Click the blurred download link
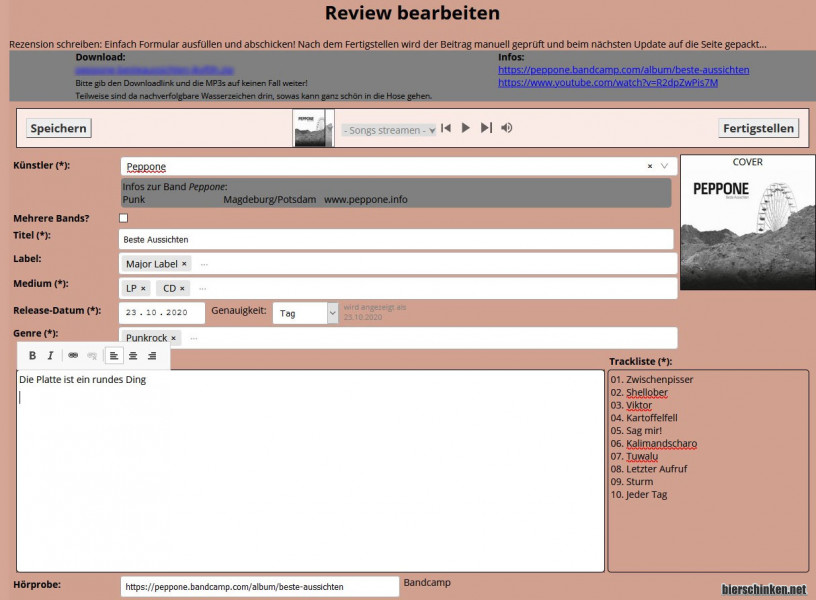816x600 pixels. click(x=155, y=70)
